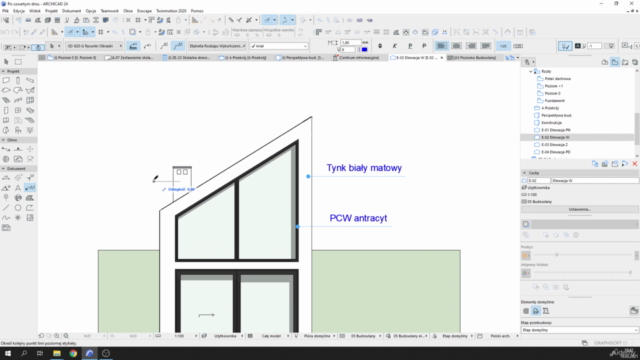Click the 05 Budowlany option in bottom bar
640x360 pixels.
pos(363,336)
